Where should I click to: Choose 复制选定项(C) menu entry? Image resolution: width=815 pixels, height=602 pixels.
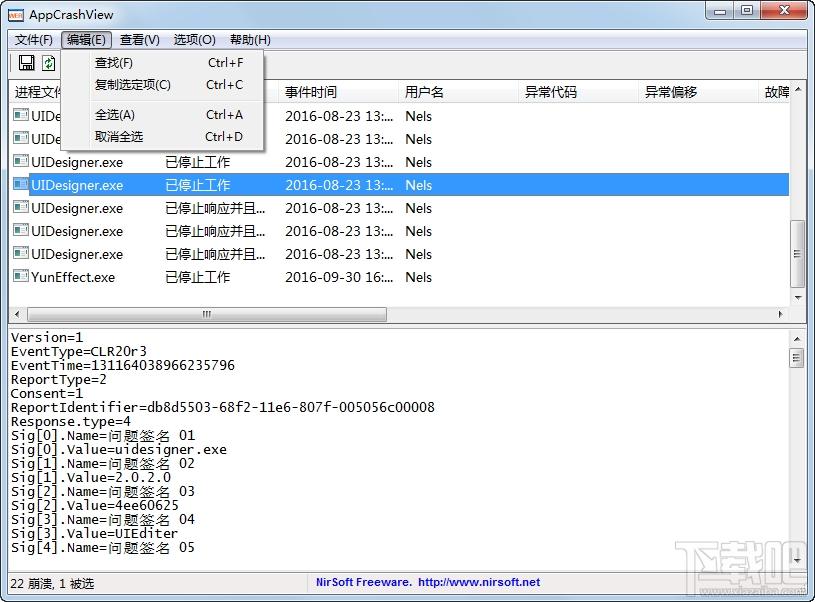pos(162,85)
